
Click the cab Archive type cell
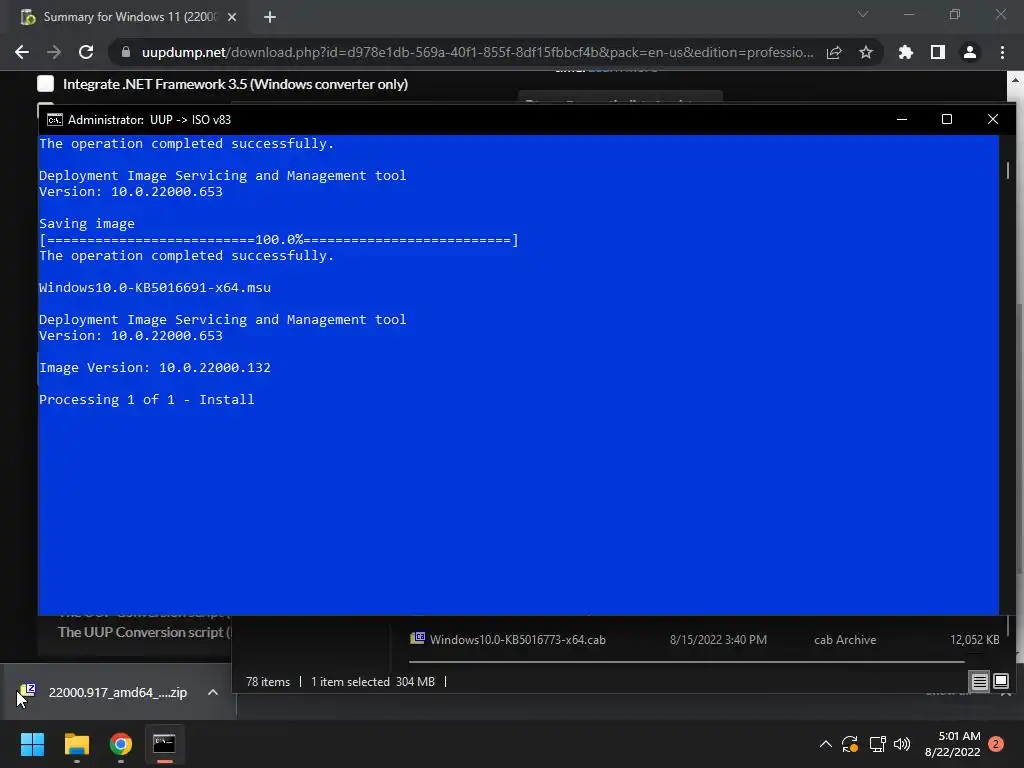pos(845,640)
